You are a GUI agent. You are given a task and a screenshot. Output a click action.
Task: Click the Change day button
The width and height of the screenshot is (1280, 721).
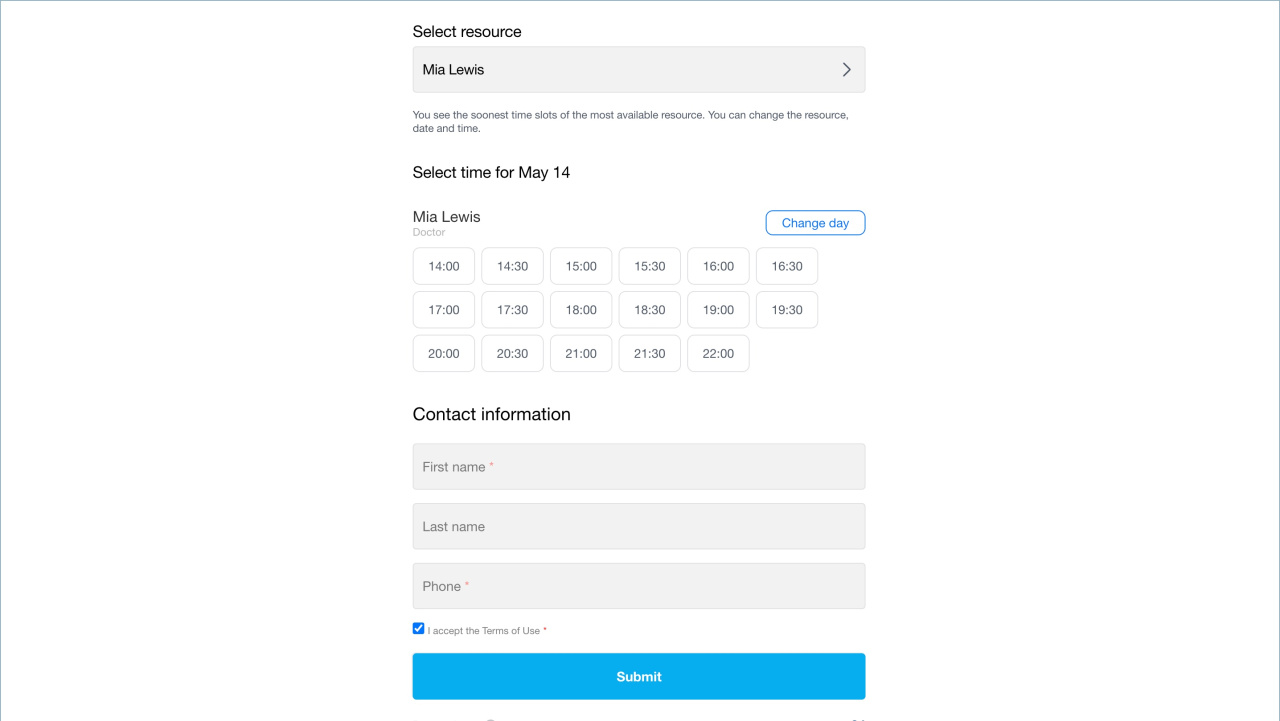point(815,223)
